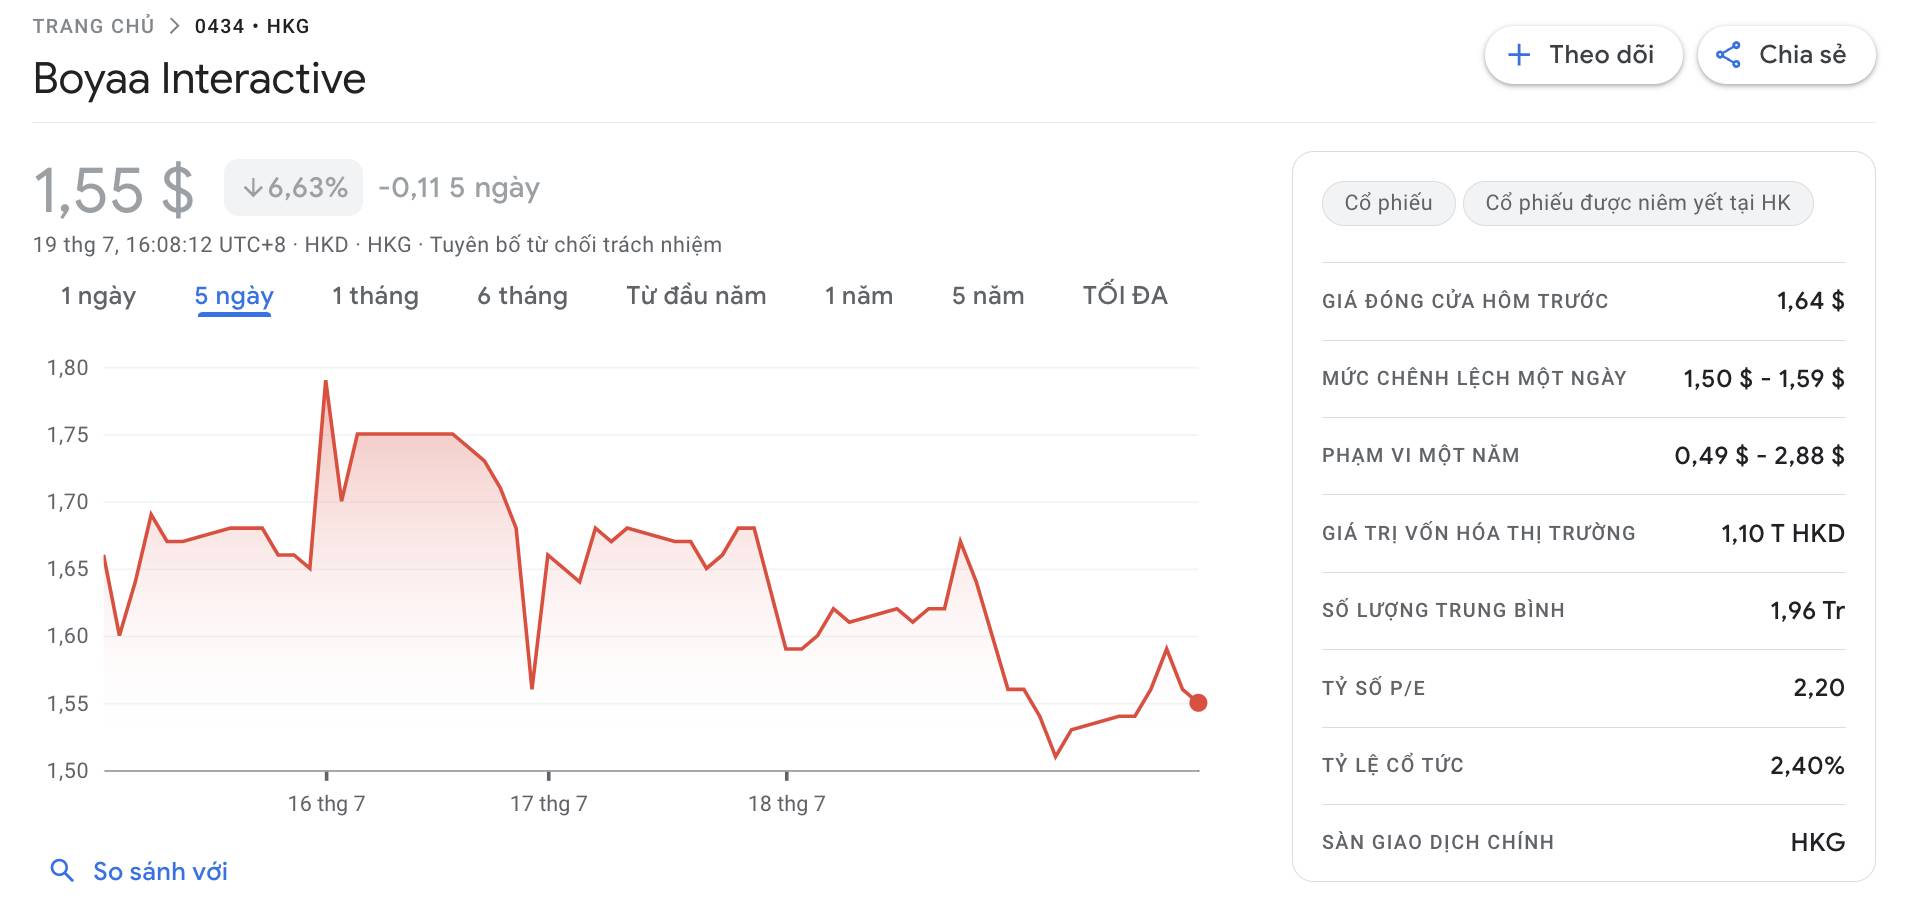
Task: Click the SỐ LƯỢNG TRUNG BÌNH label
Action: click(1443, 611)
